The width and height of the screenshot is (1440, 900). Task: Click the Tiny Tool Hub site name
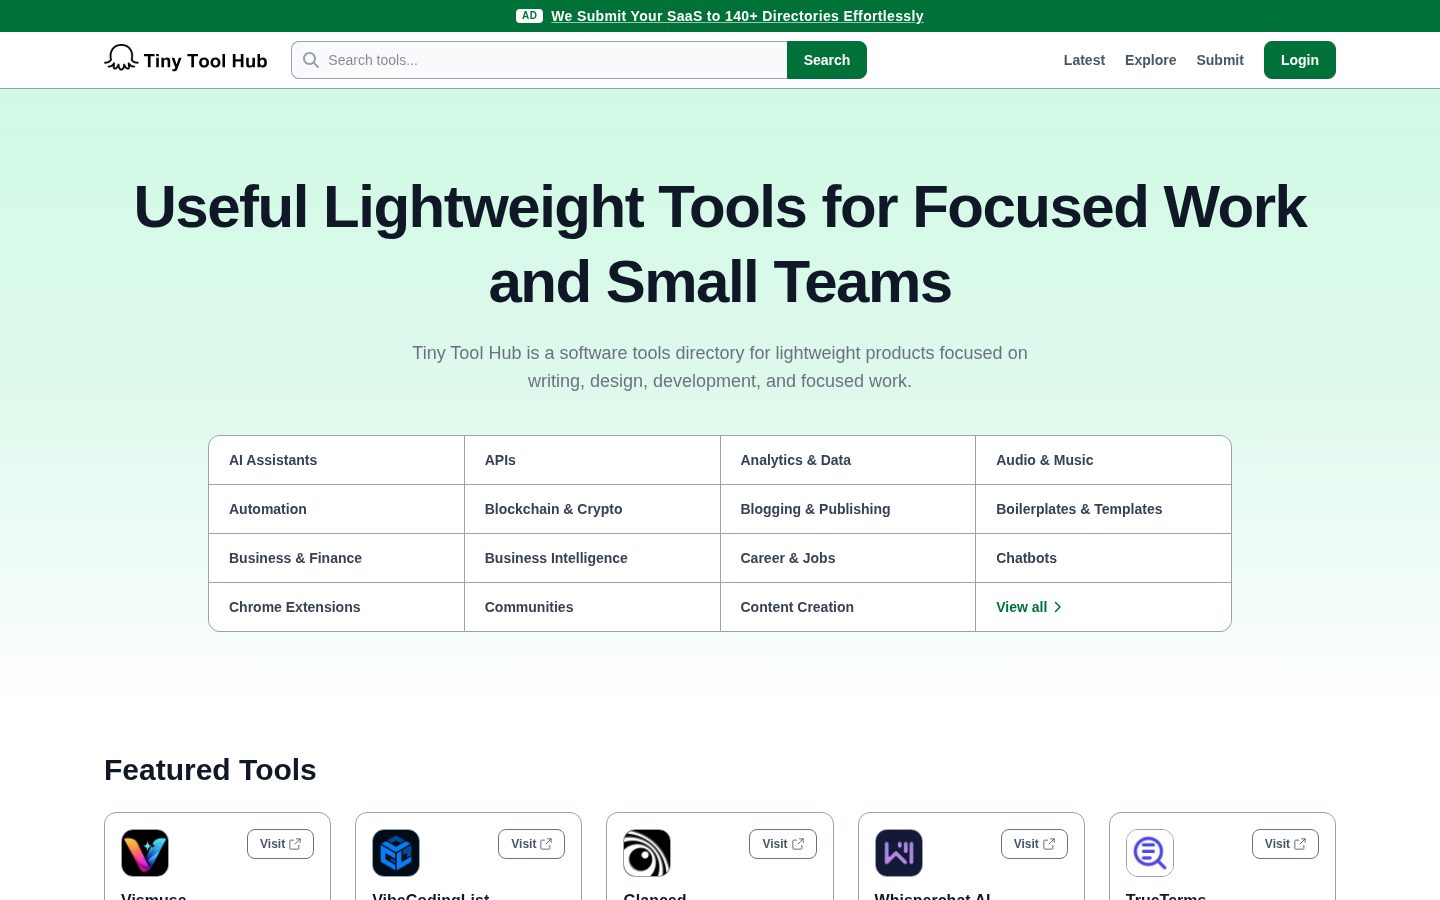coord(205,61)
